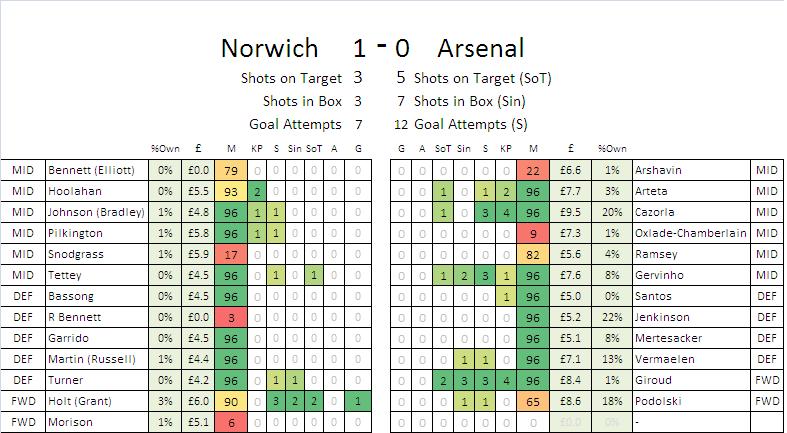
Task: Click Arshavin's minutes cell showing 22
Action: coord(532,170)
